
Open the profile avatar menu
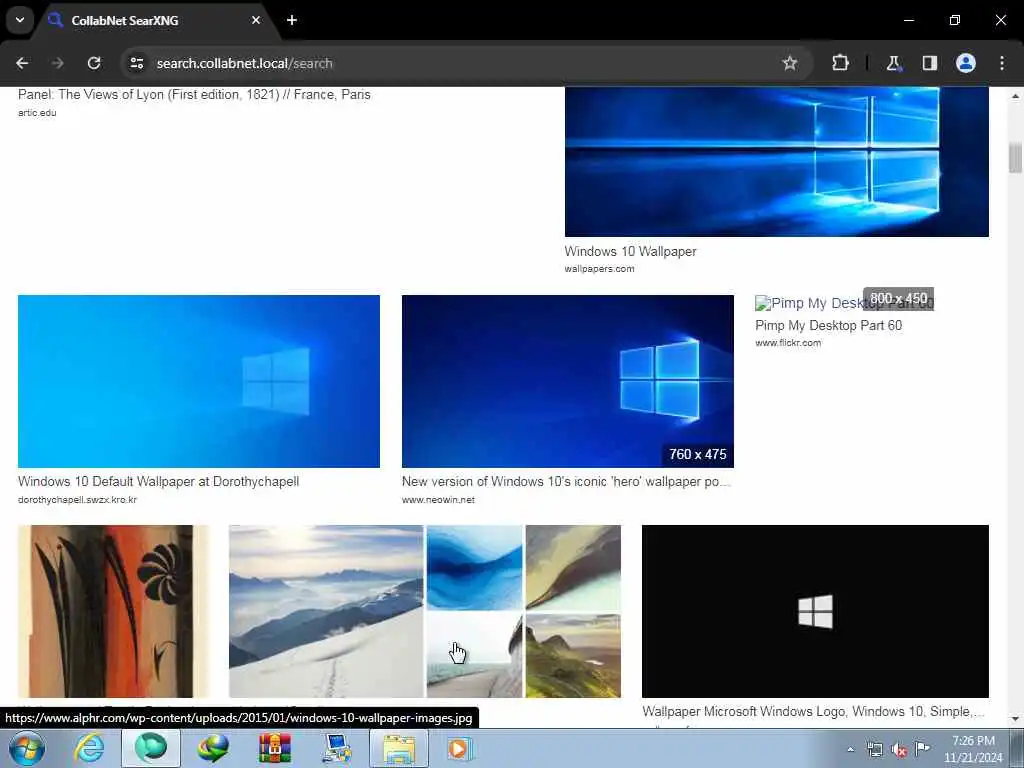click(x=965, y=63)
